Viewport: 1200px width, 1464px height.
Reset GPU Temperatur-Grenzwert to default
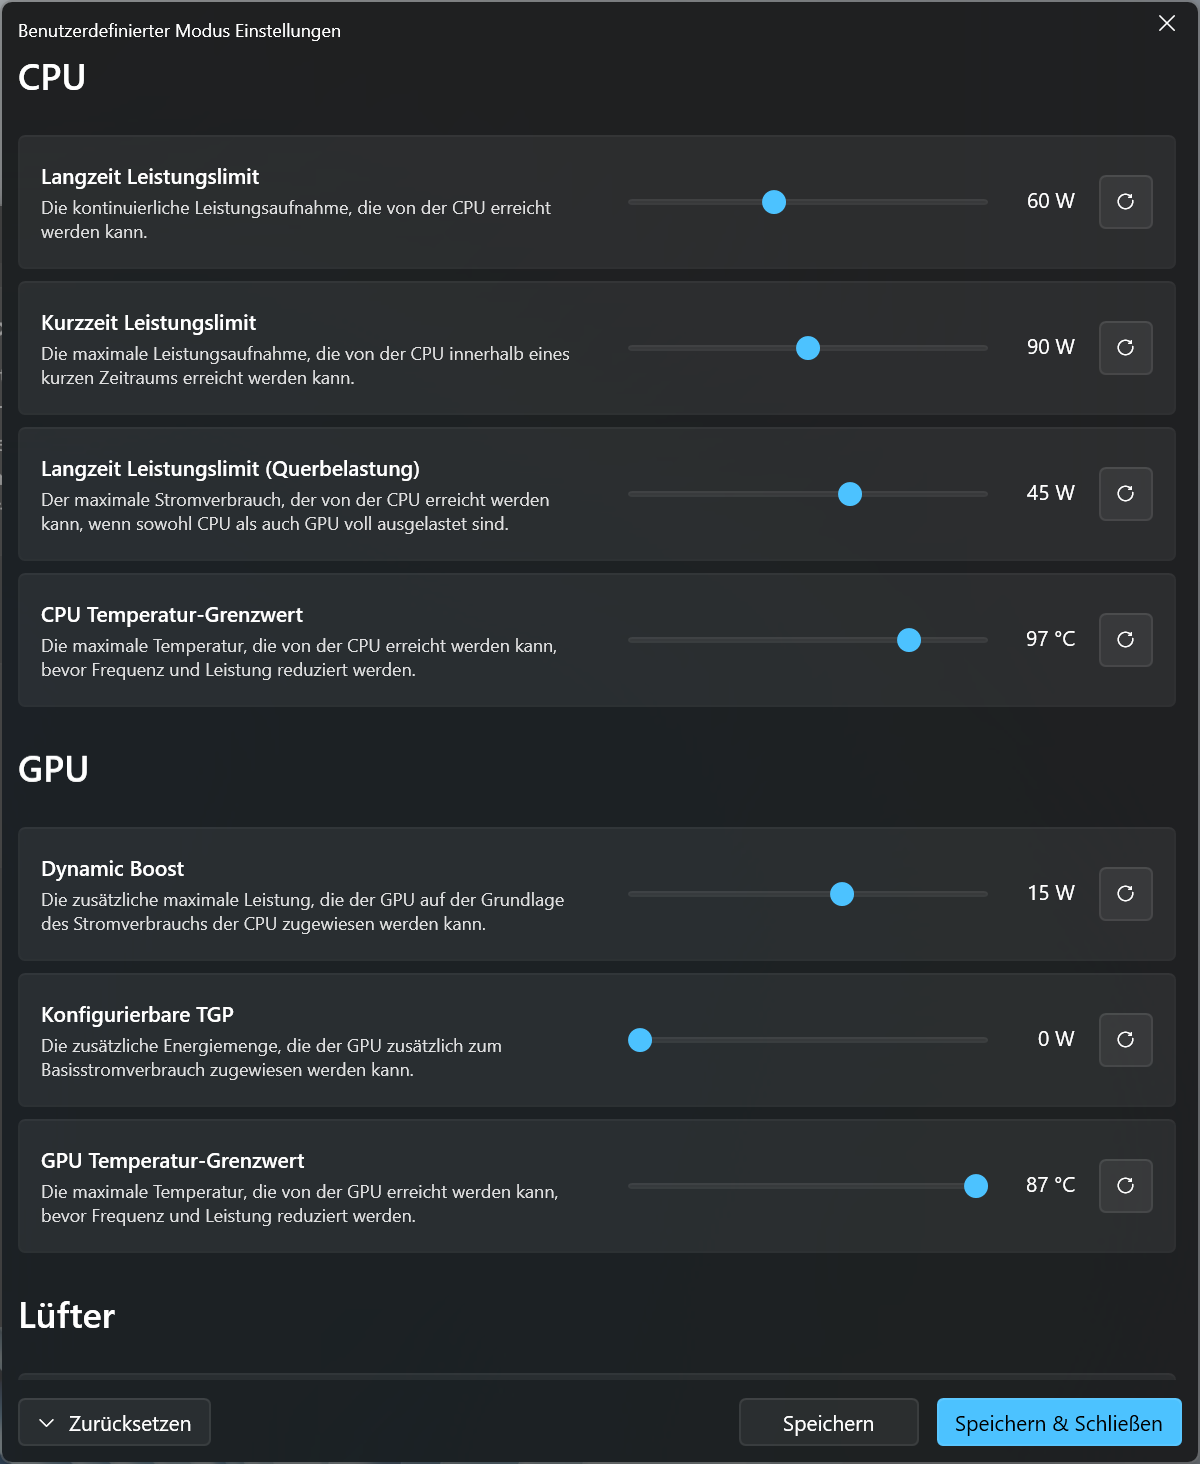1125,1186
